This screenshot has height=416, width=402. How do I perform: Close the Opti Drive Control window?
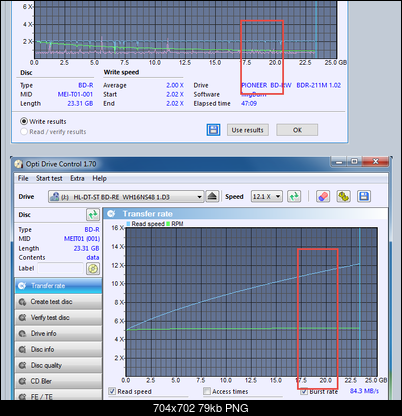click(375, 162)
